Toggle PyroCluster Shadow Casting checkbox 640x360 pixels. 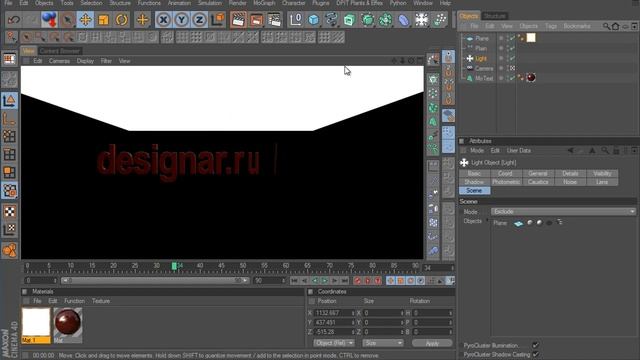[x=536, y=354]
